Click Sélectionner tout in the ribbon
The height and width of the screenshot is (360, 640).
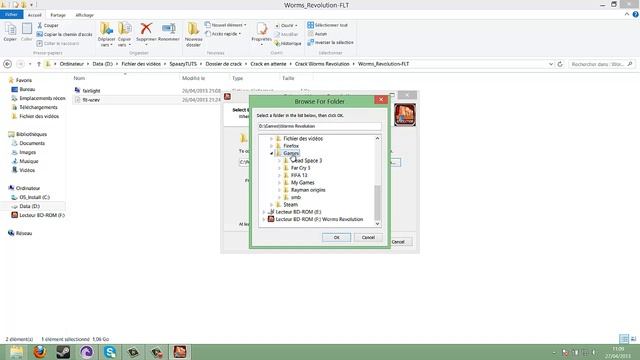point(327,25)
